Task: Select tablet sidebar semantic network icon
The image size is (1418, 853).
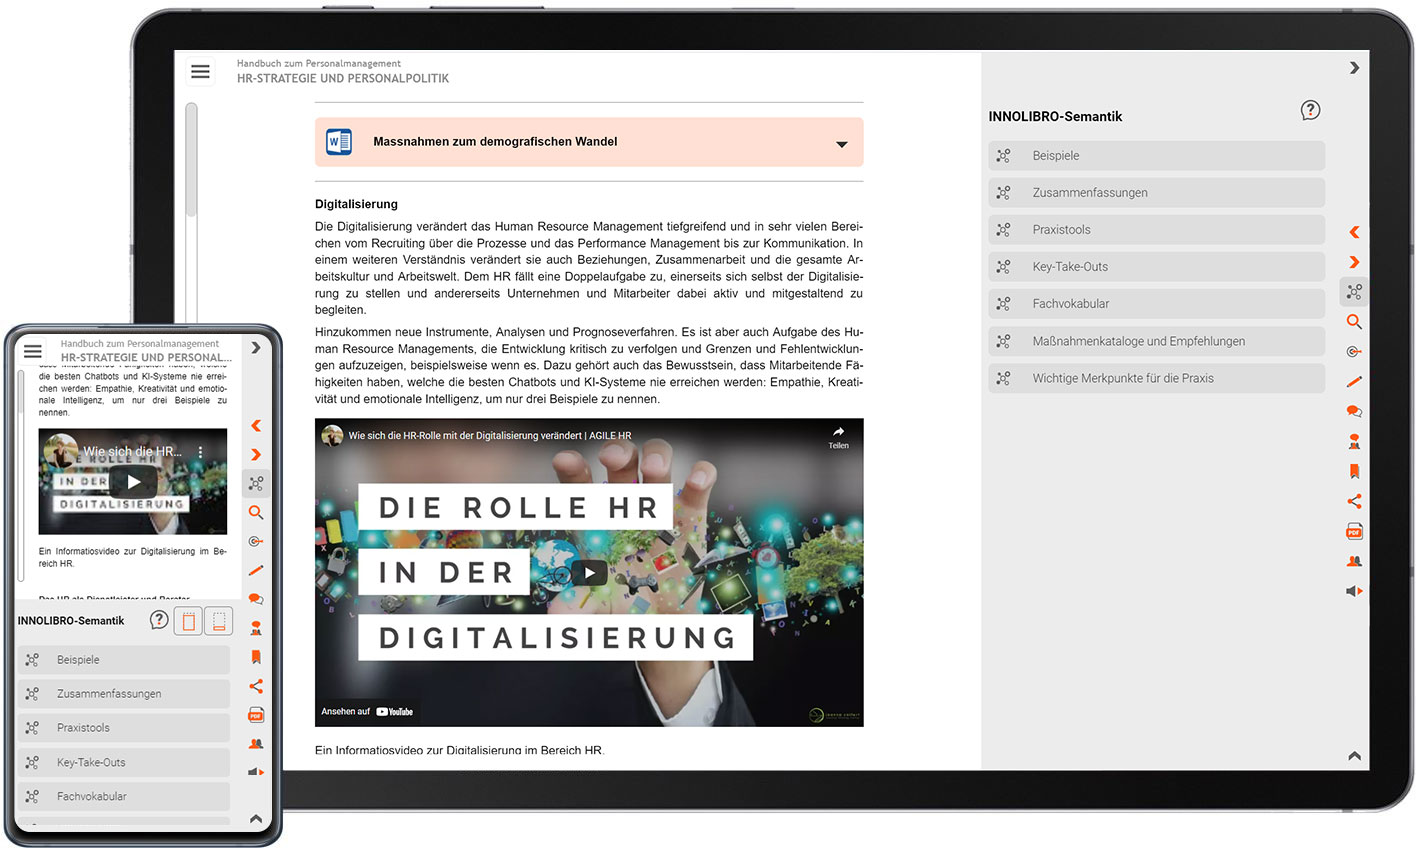Action: pos(1354,292)
